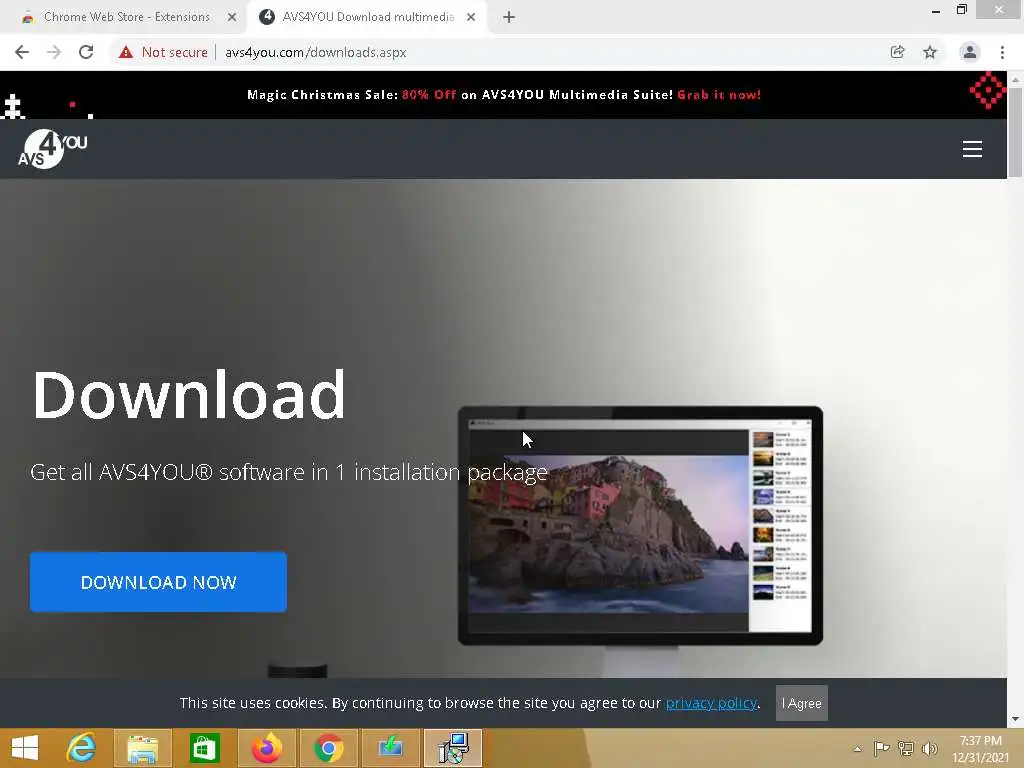Open Windows Store from taskbar
Image resolution: width=1024 pixels, height=768 pixels.
[x=204, y=748]
